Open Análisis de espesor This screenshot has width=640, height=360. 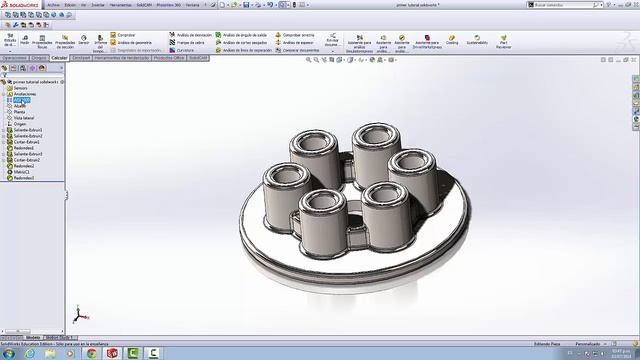coord(294,42)
